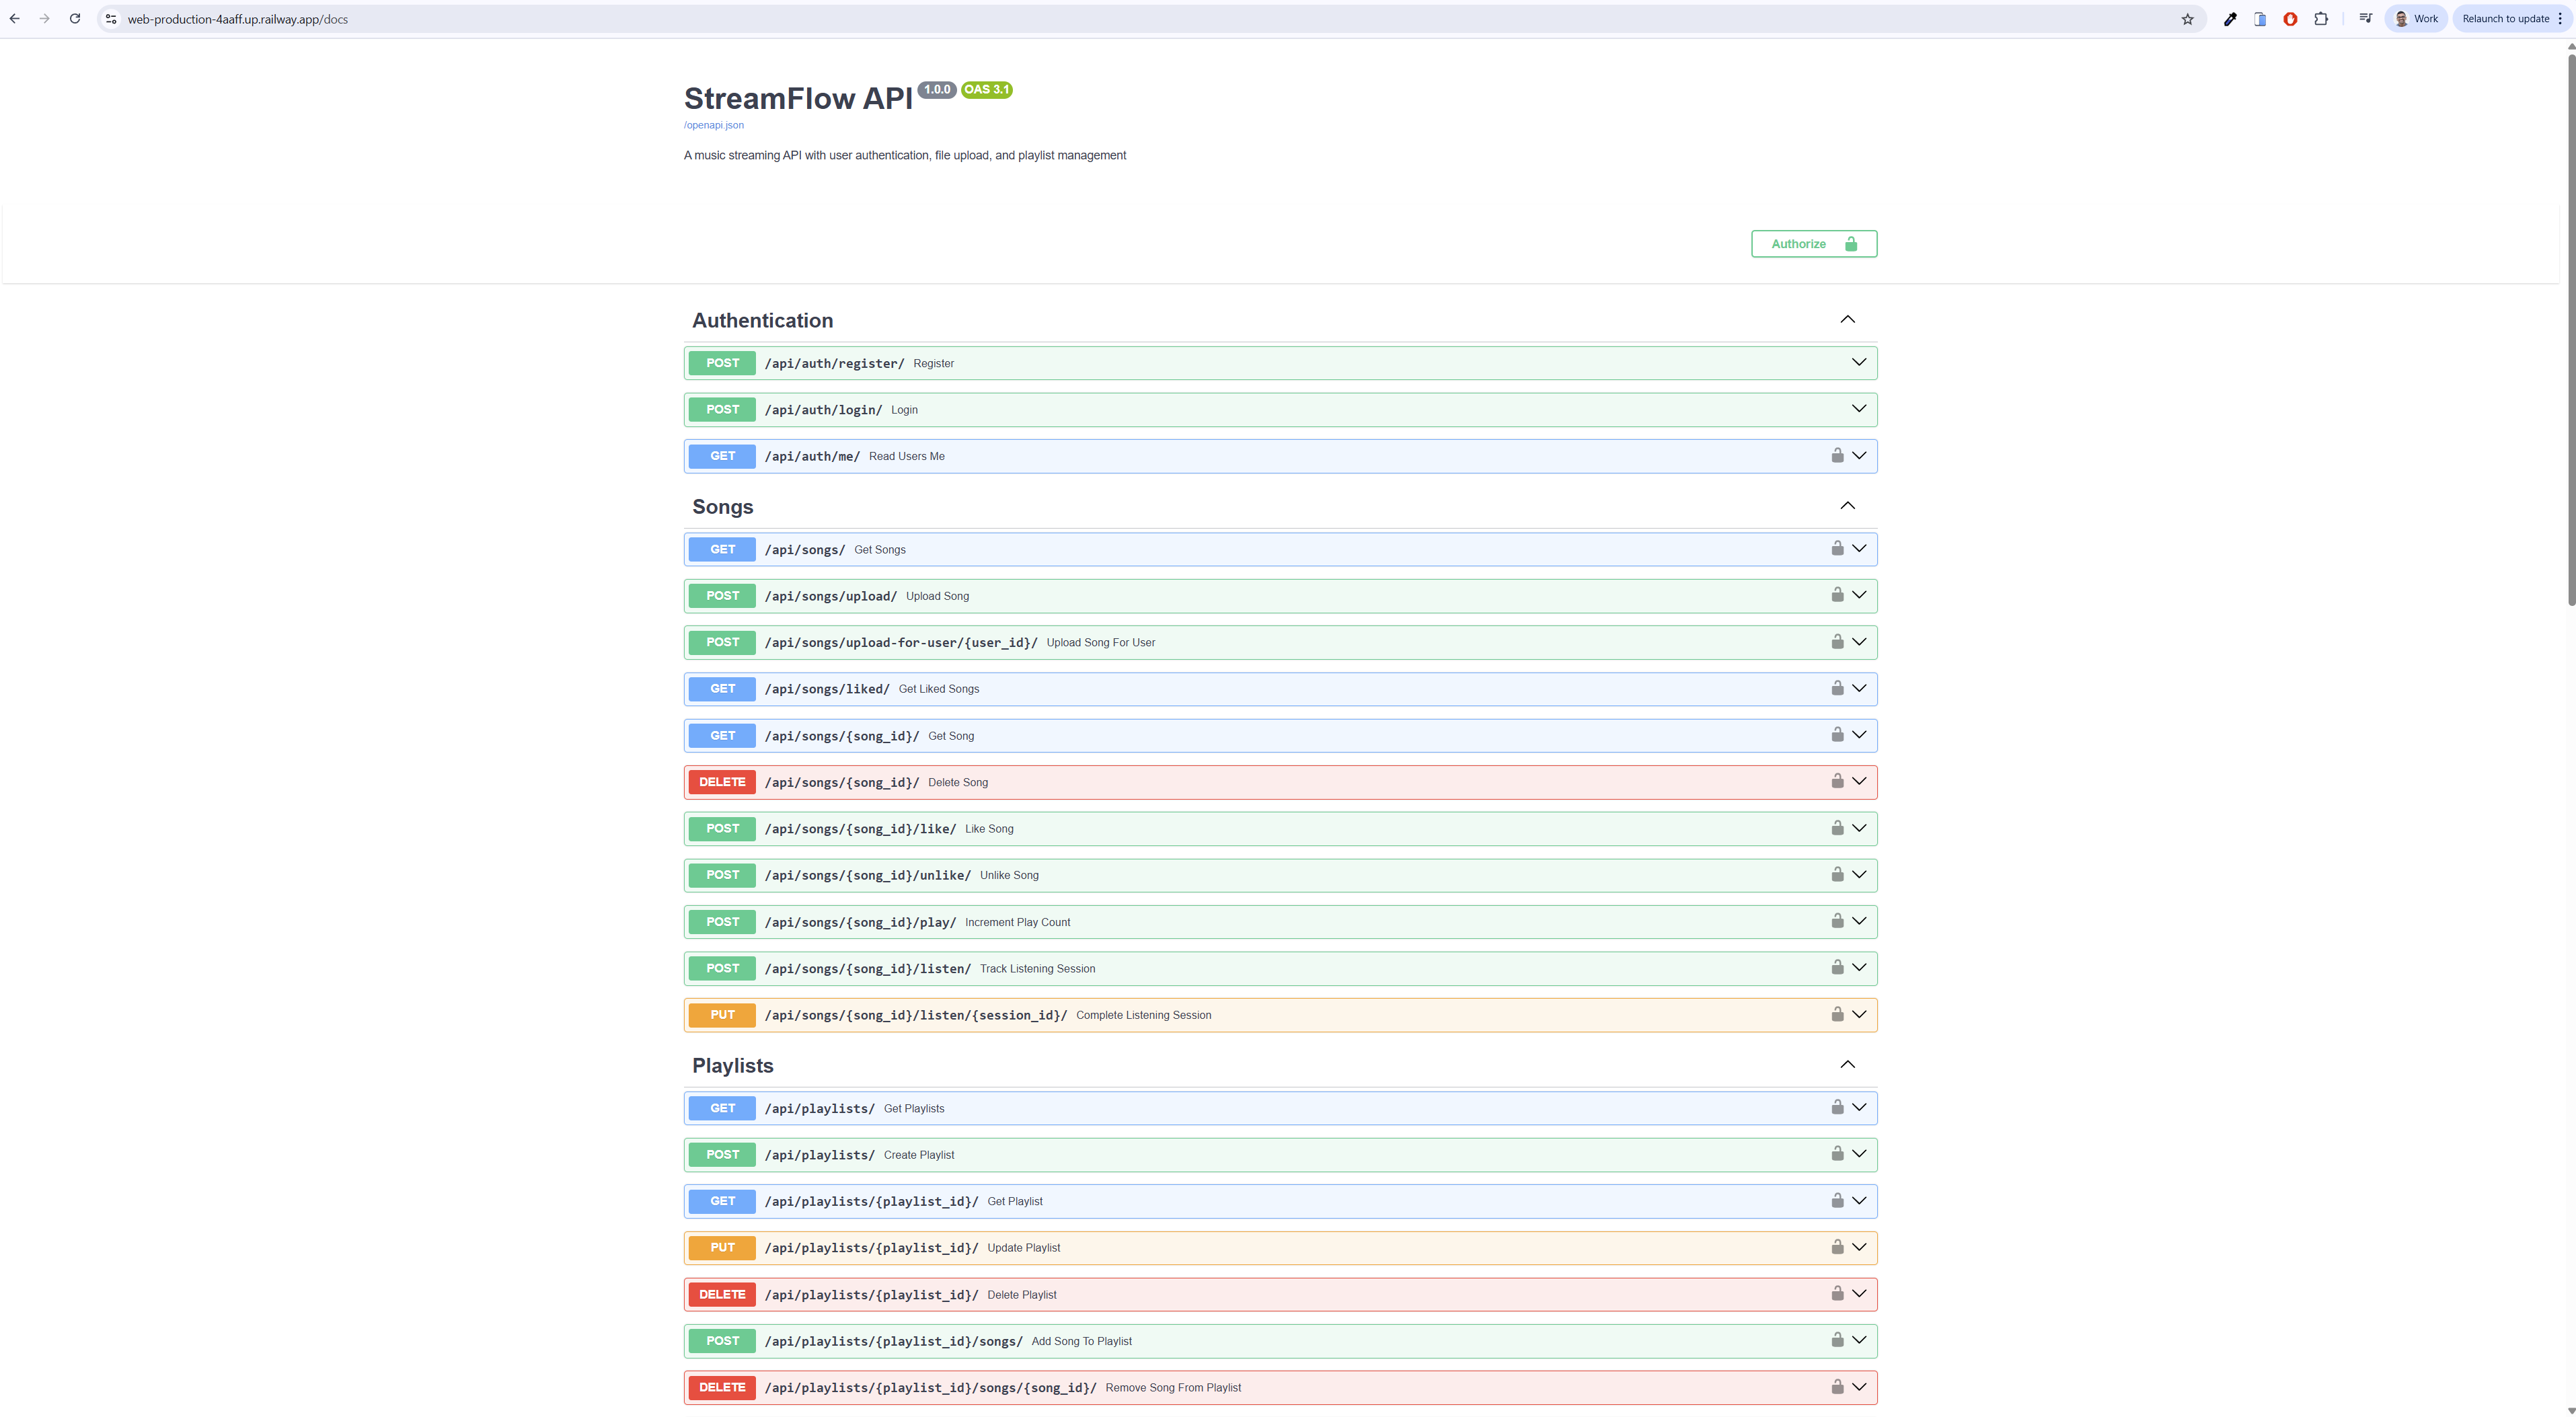Screen dimensions: 2576x1417
Task: Expand the POST Register endpoint chevron
Action: tap(1858, 362)
